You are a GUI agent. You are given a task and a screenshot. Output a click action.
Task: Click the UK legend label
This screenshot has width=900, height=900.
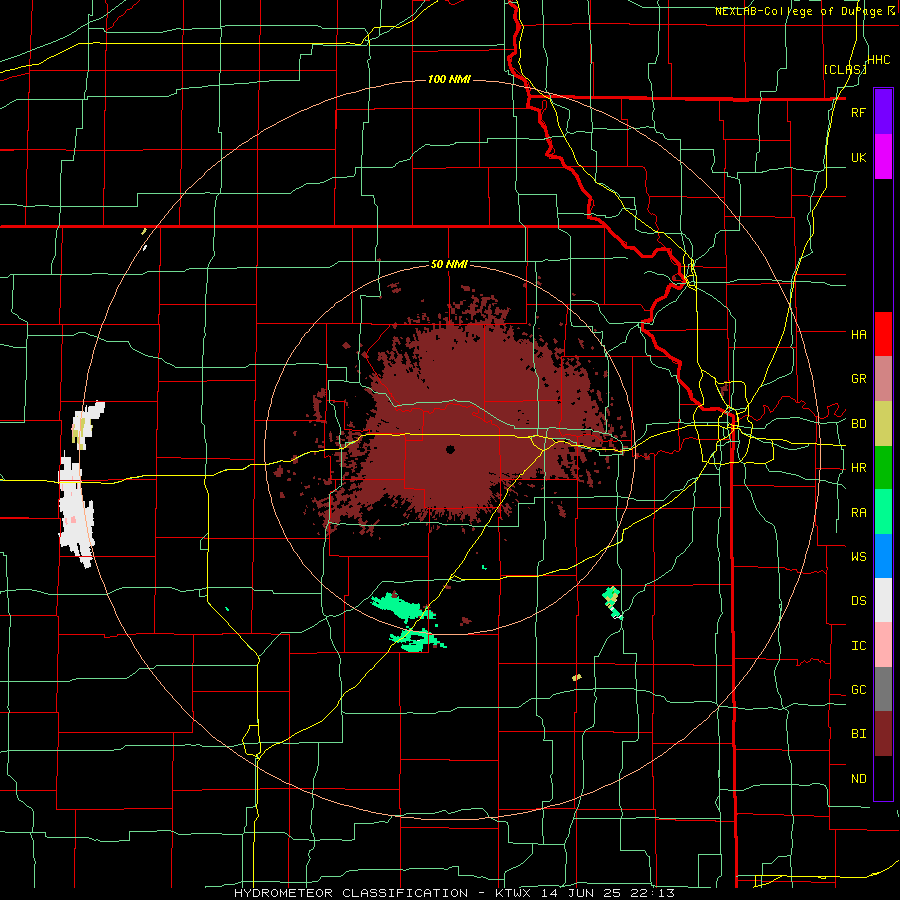pos(858,157)
